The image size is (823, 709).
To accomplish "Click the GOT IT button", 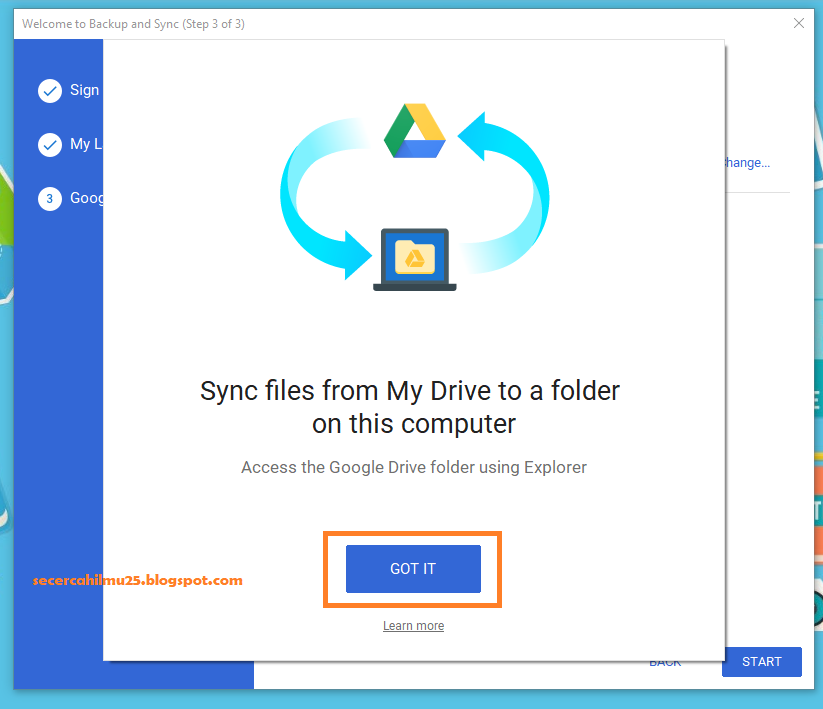I will [412, 568].
